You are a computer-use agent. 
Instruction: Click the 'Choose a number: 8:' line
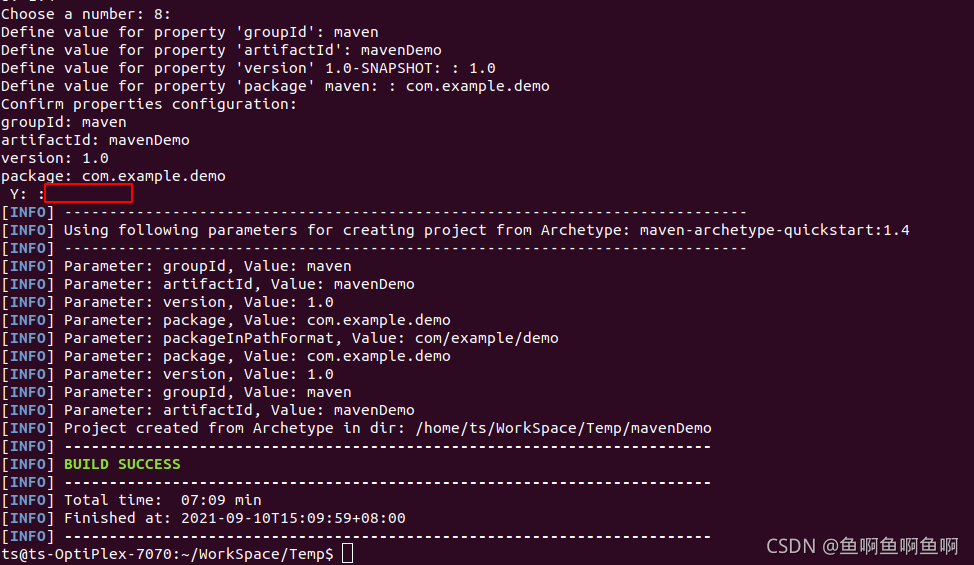86,14
